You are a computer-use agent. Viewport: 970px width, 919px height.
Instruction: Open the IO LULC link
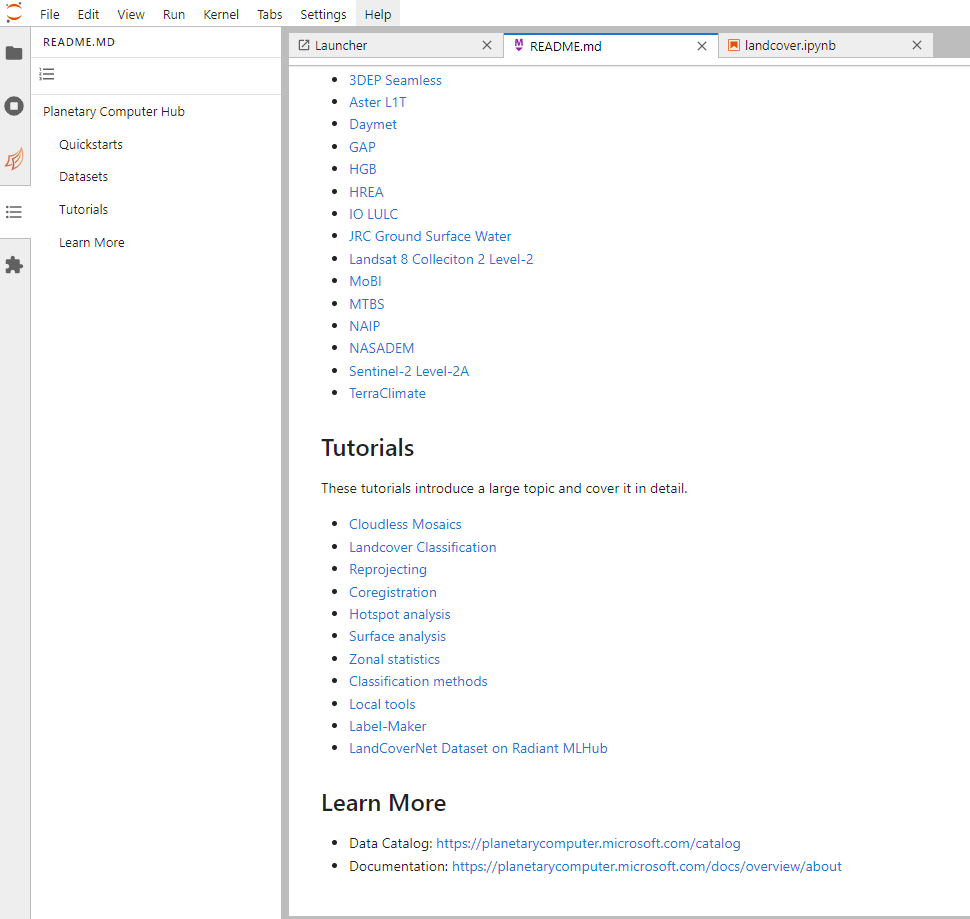point(374,214)
